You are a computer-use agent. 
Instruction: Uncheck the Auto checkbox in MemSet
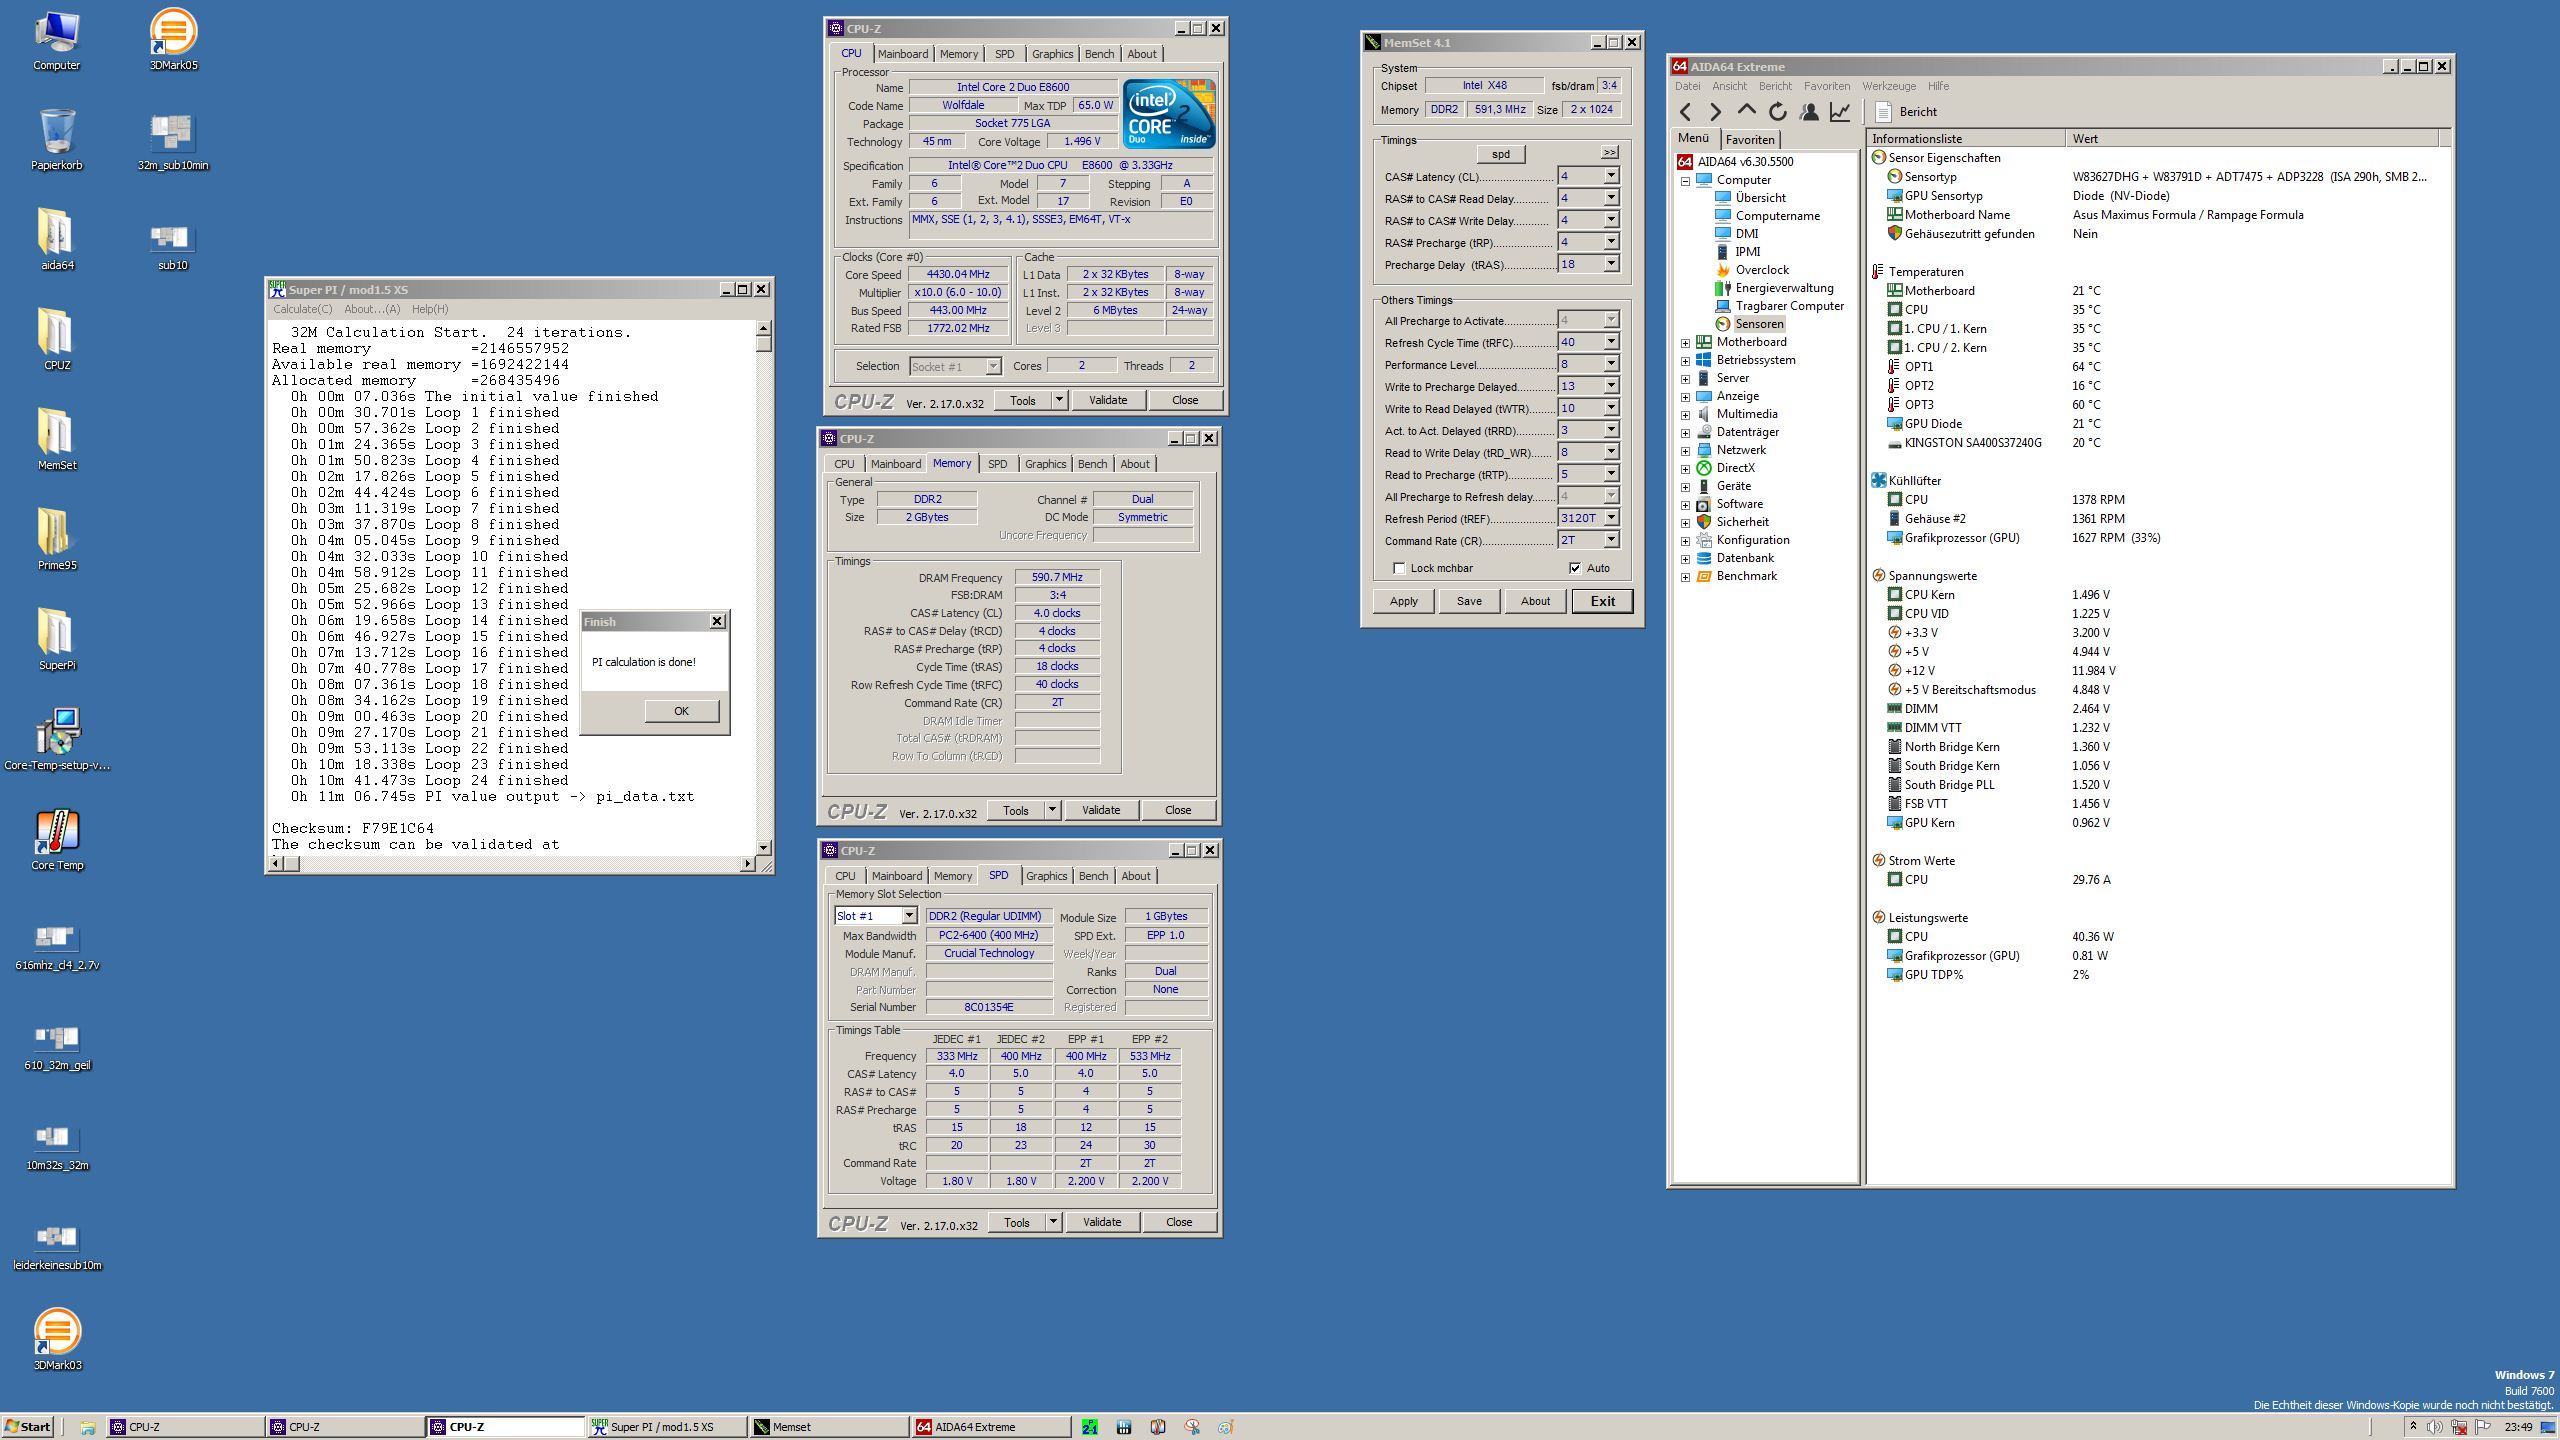tap(1576, 568)
